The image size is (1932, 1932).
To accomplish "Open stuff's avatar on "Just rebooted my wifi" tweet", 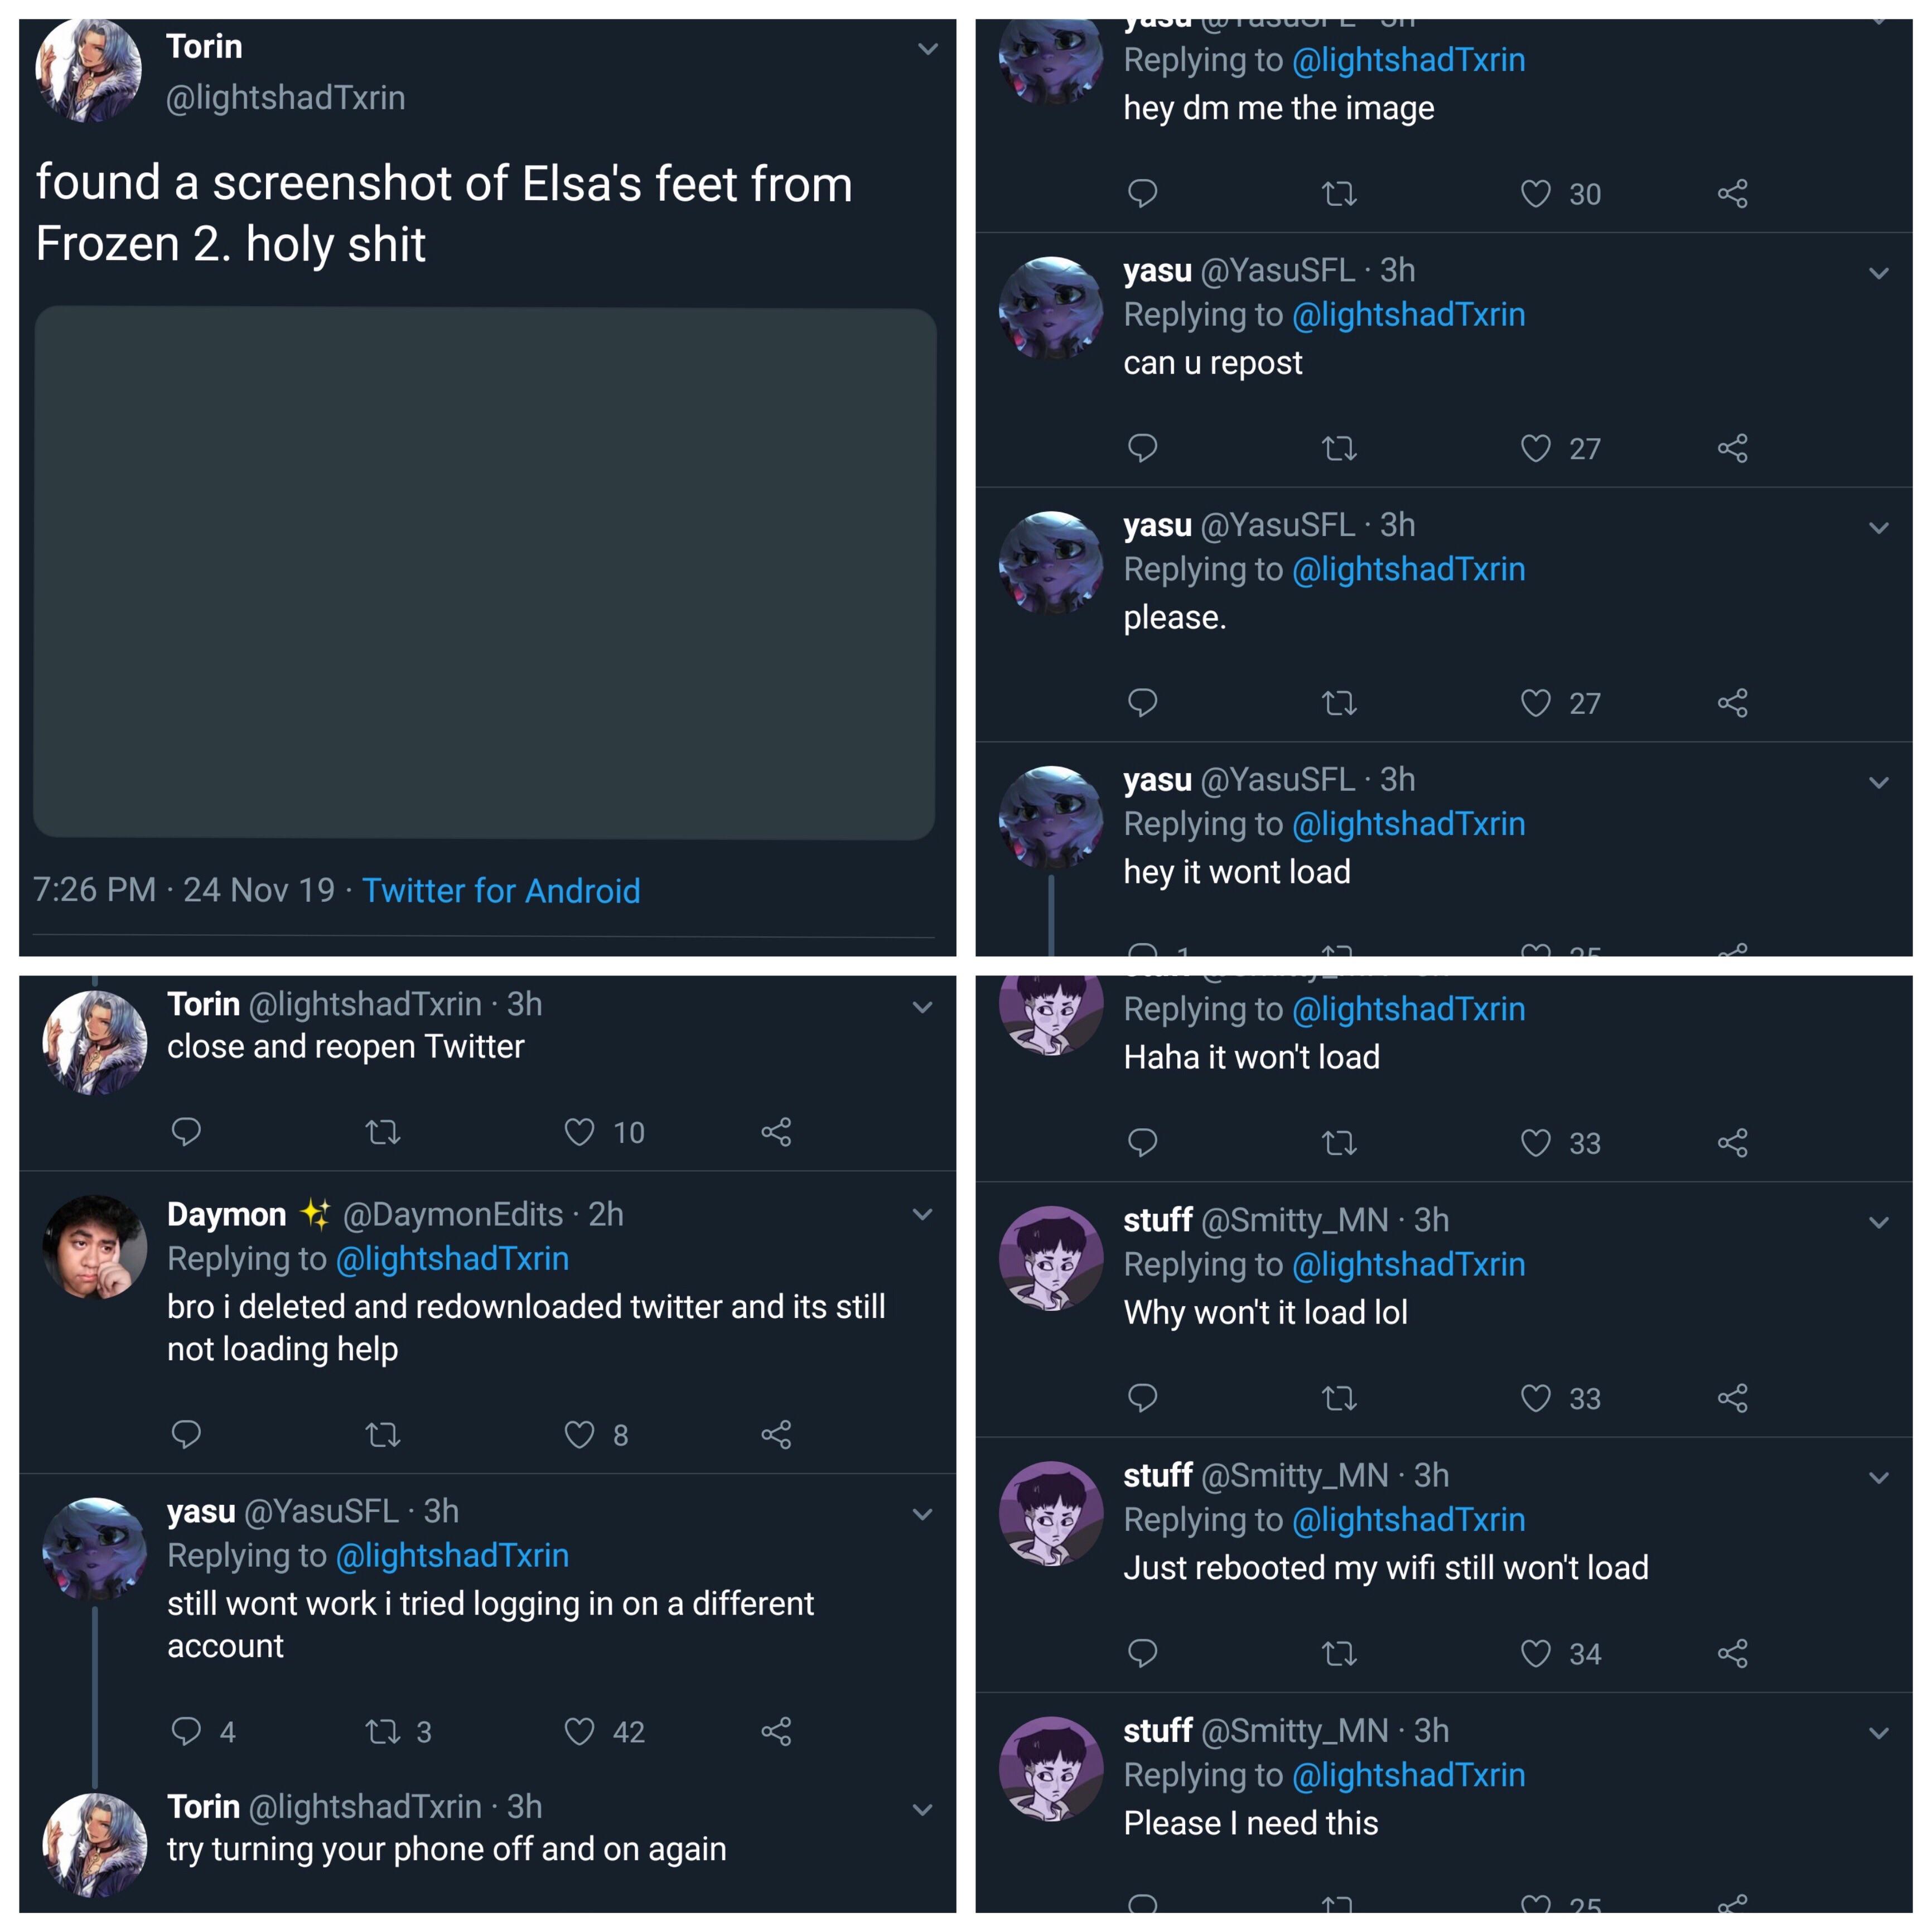I will pos(1051,1514).
